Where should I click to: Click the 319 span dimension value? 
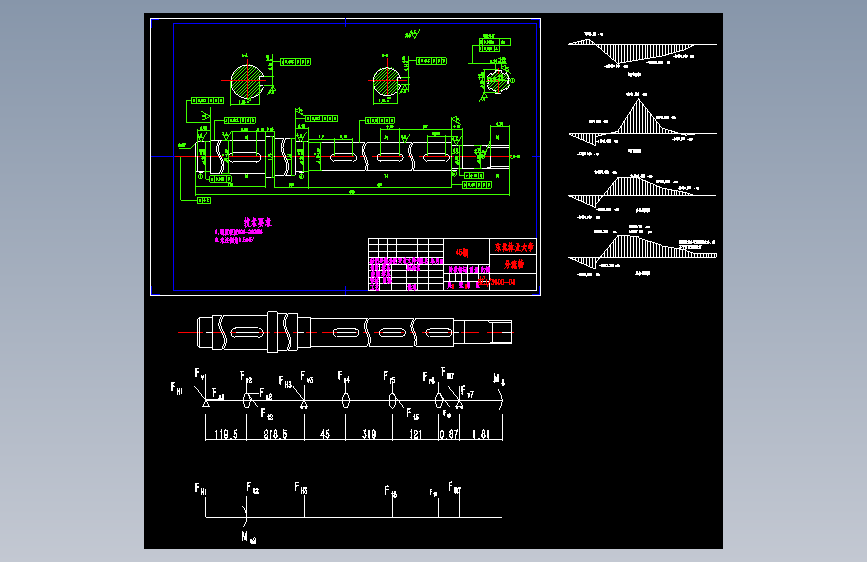tap(369, 434)
